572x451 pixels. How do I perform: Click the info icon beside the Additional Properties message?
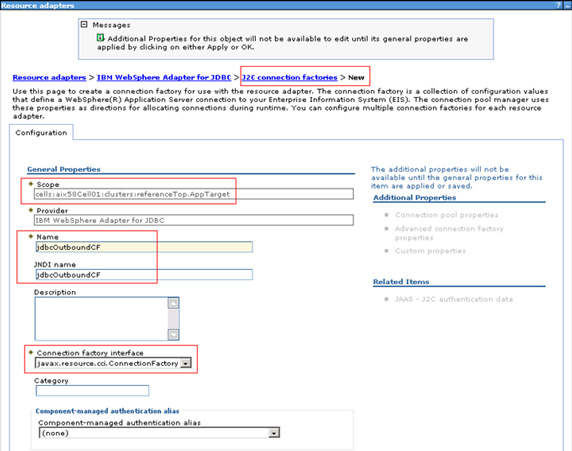tap(100, 38)
